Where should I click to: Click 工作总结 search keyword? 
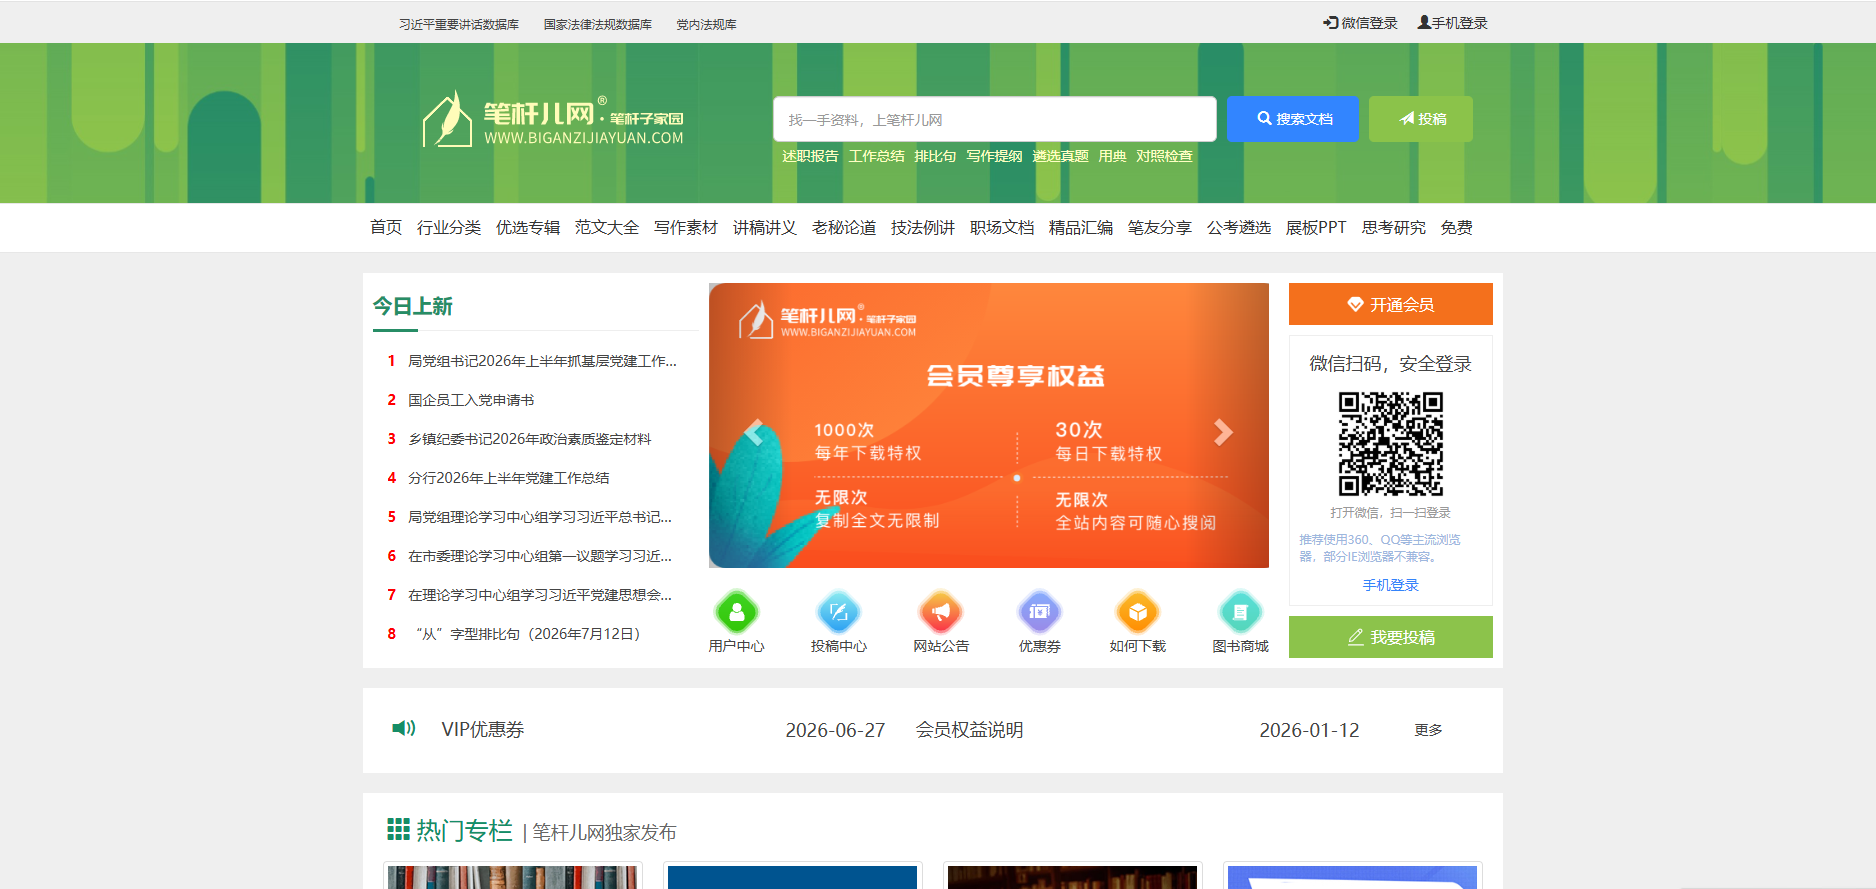tap(877, 156)
